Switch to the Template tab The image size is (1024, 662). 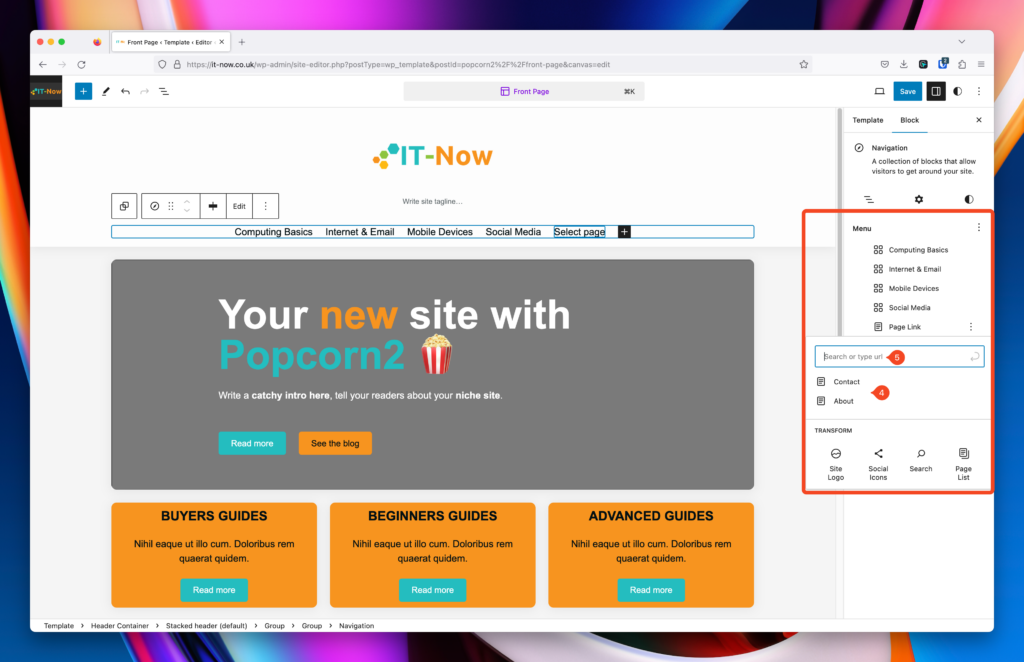[x=867, y=120]
